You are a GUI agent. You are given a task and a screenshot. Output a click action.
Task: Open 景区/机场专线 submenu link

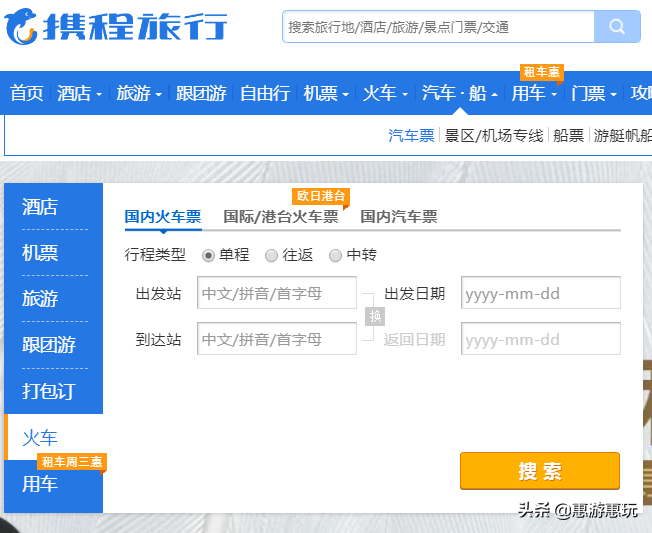pyautogui.click(x=494, y=136)
